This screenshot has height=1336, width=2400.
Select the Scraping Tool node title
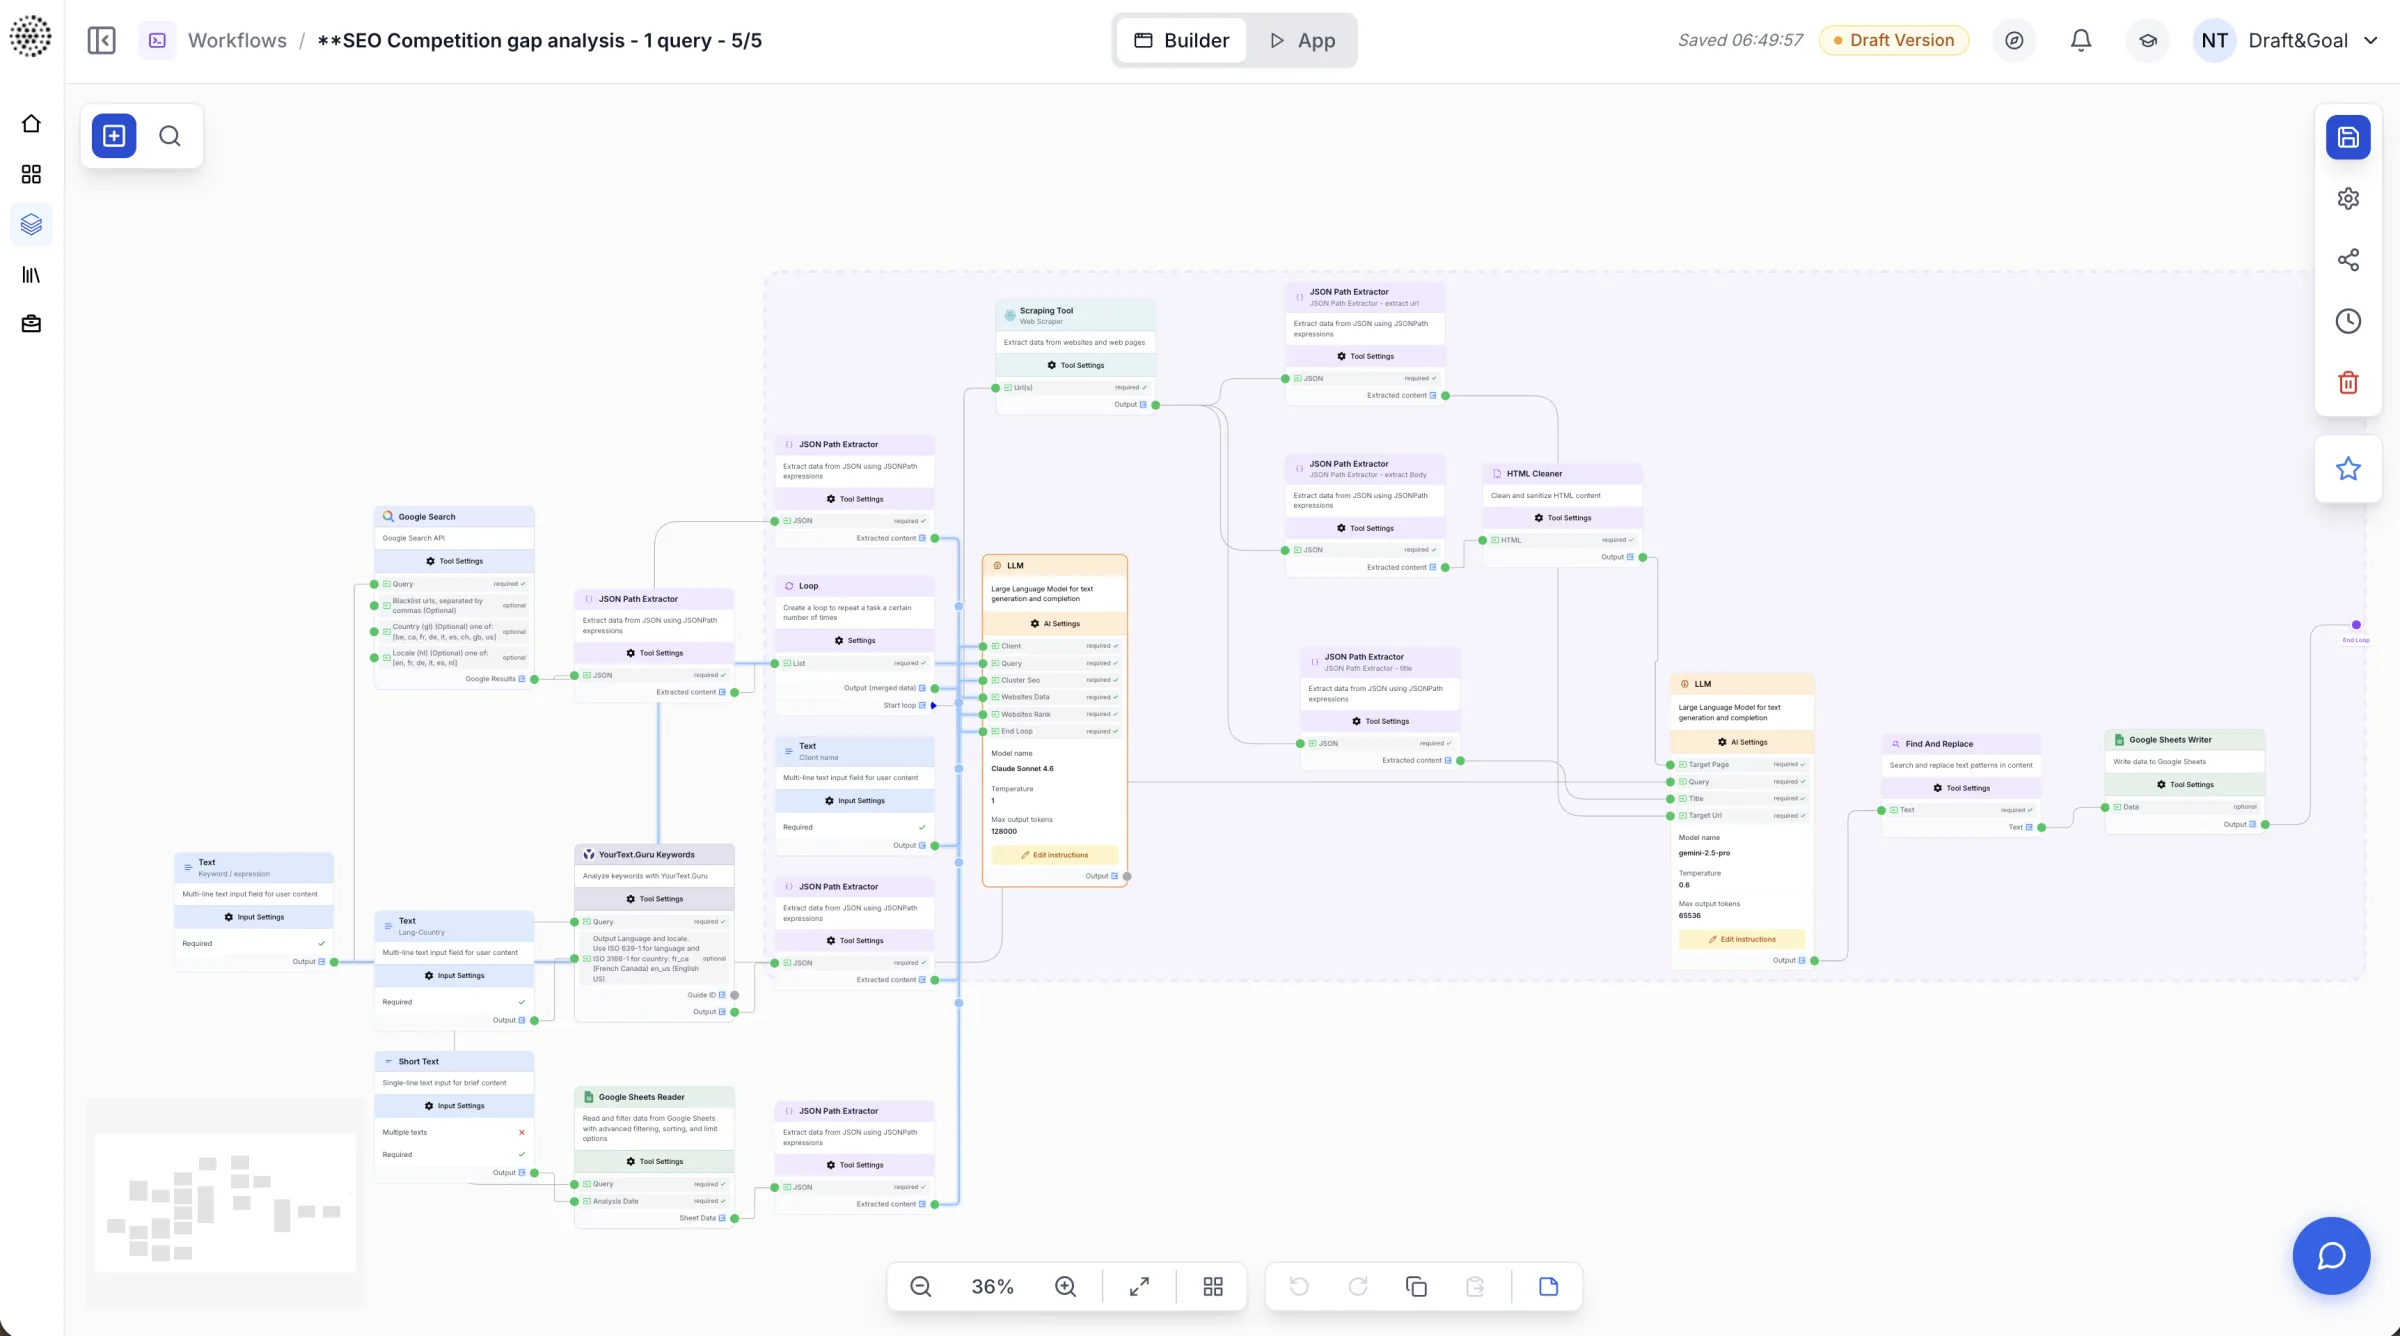[x=1046, y=310]
